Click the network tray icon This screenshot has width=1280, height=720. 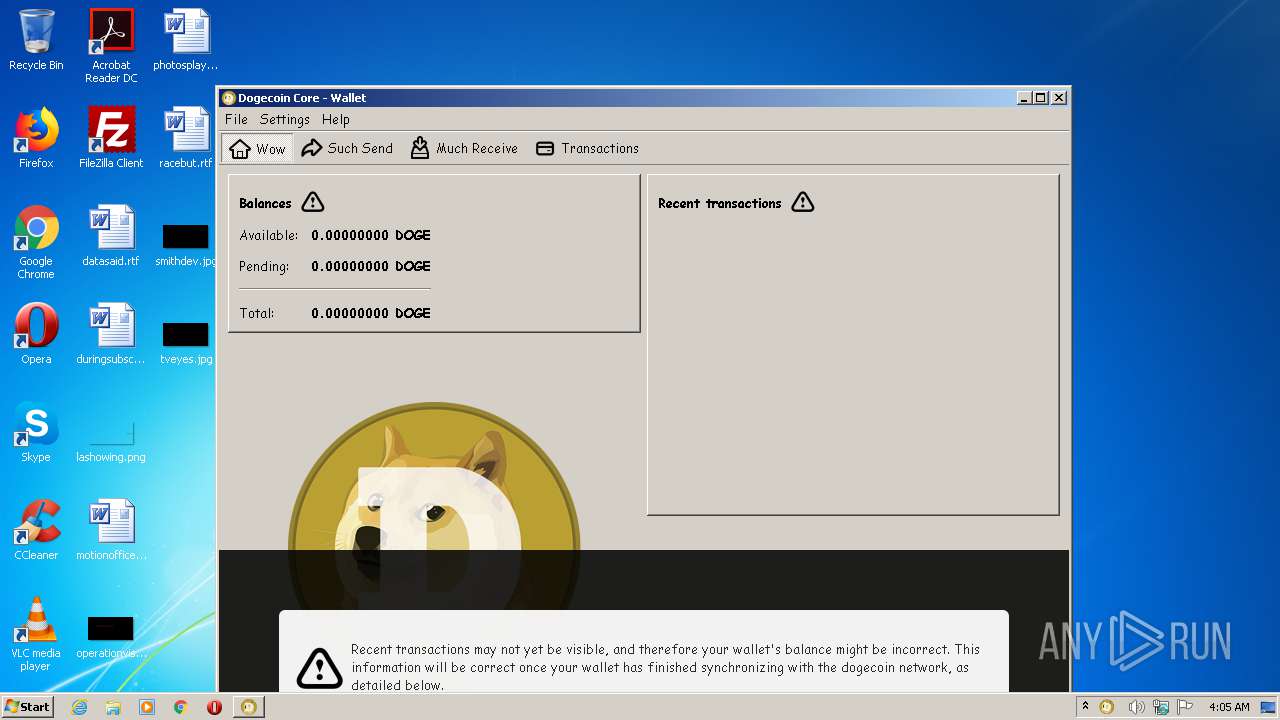click(x=1161, y=707)
